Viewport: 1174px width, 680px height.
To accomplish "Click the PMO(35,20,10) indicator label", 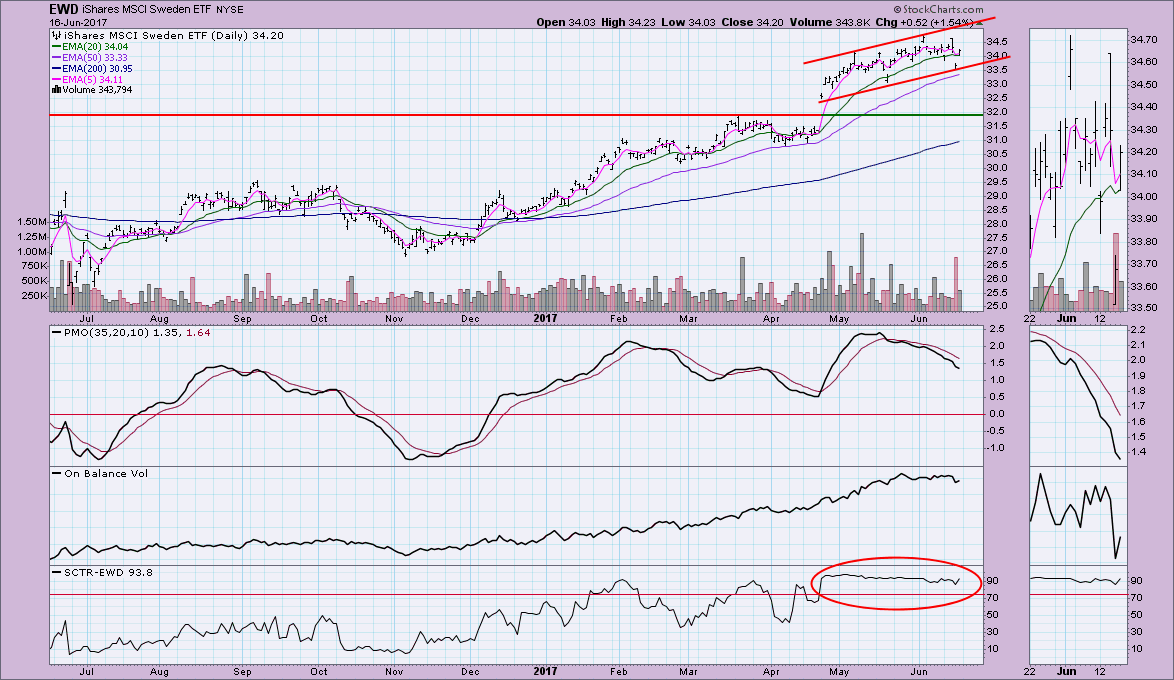I will (x=105, y=333).
